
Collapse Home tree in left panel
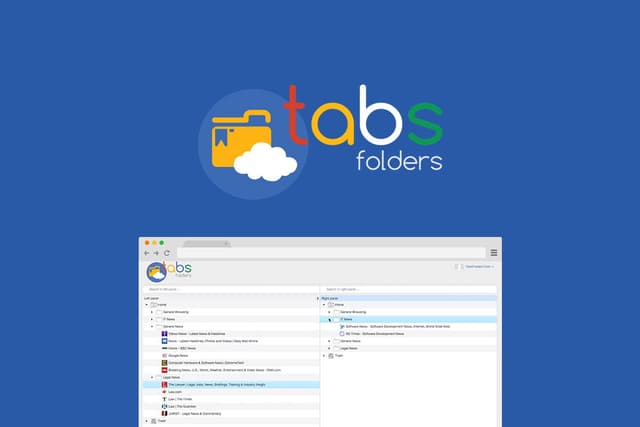coord(147,305)
